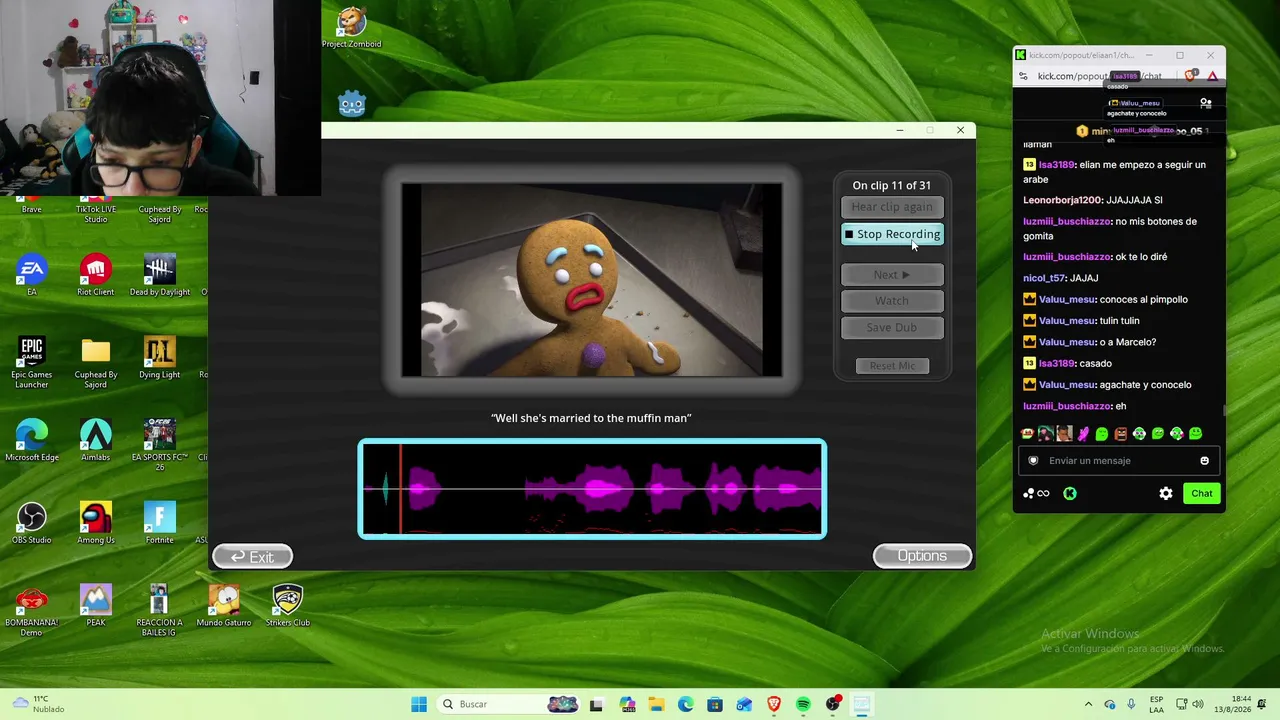Image resolution: width=1280 pixels, height=720 pixels.
Task: Open Dead by Daylight shortcut
Action: 160,275
